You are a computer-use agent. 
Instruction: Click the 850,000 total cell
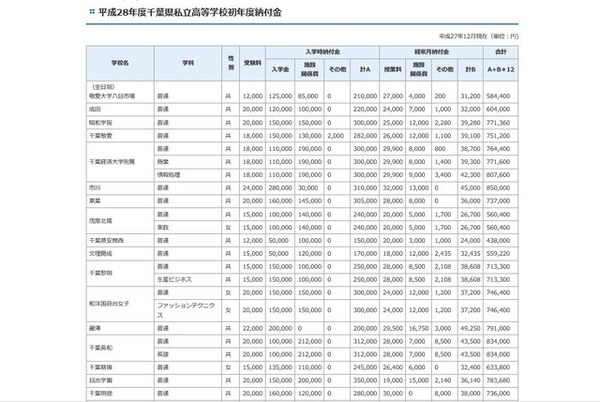click(x=501, y=188)
